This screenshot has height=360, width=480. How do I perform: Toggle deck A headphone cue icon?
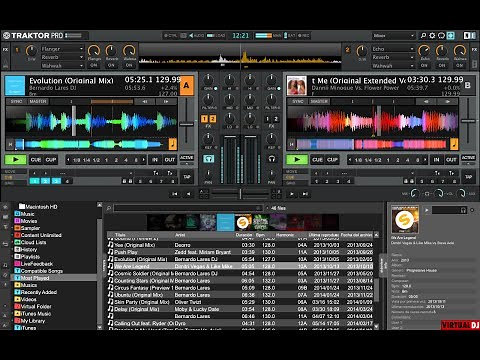click(209, 159)
